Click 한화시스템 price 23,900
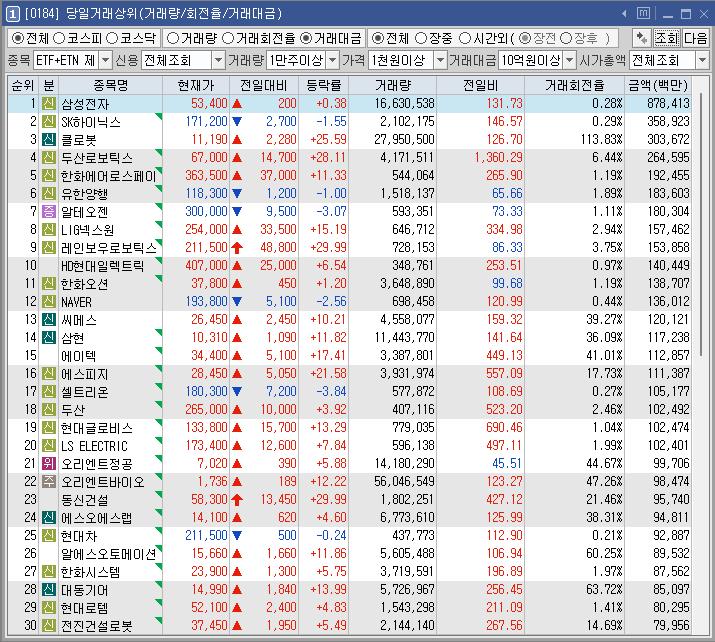 pyautogui.click(x=209, y=572)
